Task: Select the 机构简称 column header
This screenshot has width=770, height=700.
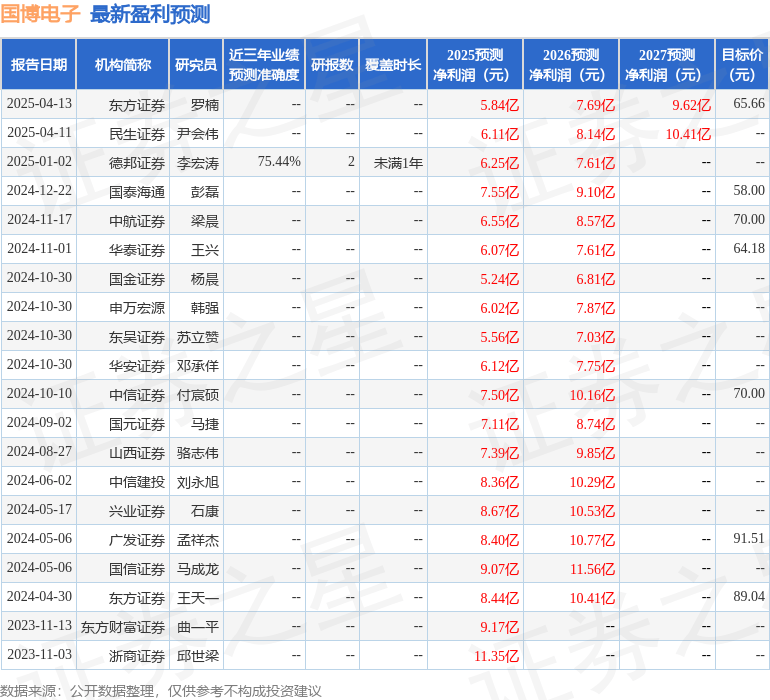Action: pos(123,64)
